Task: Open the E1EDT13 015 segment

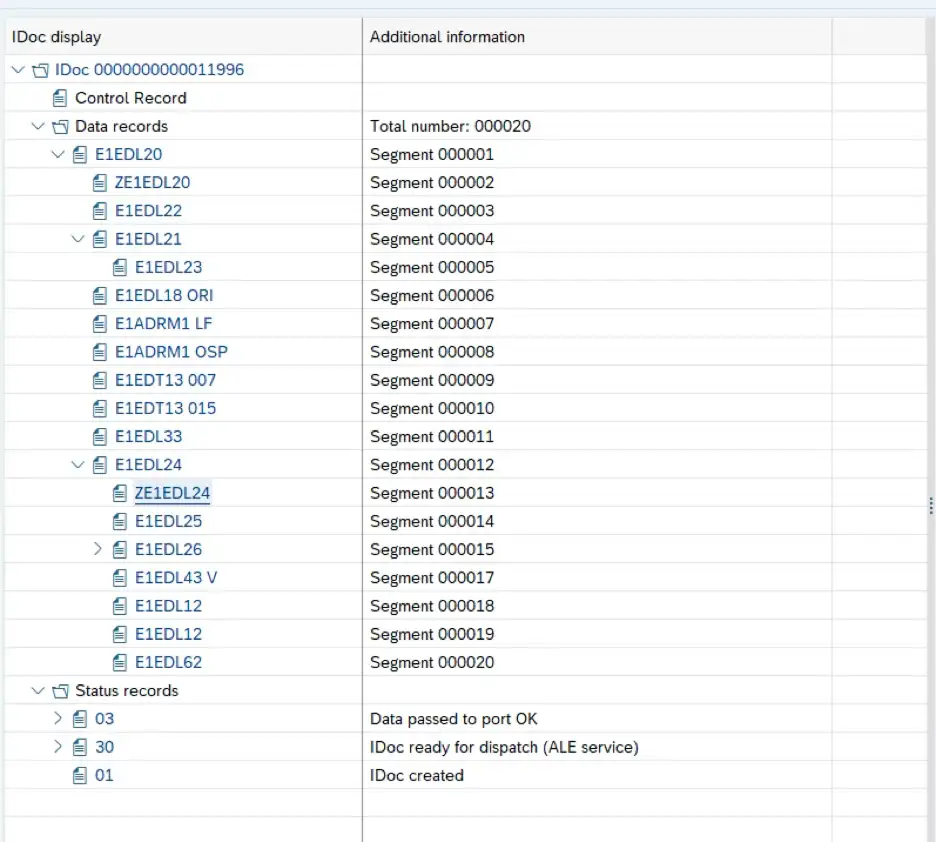Action: (x=165, y=409)
